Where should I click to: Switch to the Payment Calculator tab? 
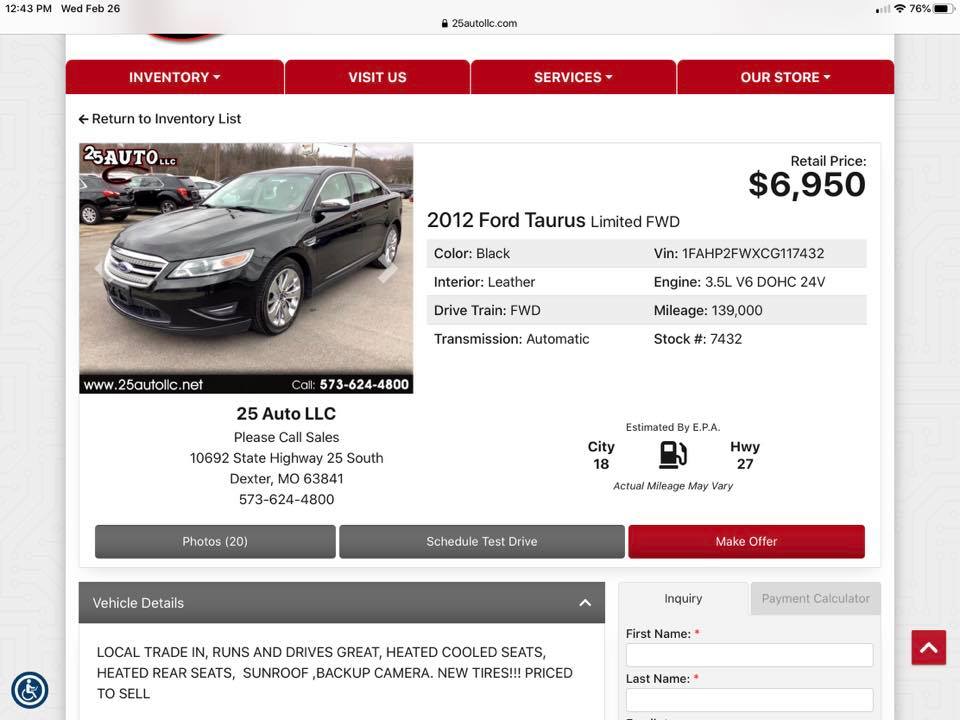point(815,598)
